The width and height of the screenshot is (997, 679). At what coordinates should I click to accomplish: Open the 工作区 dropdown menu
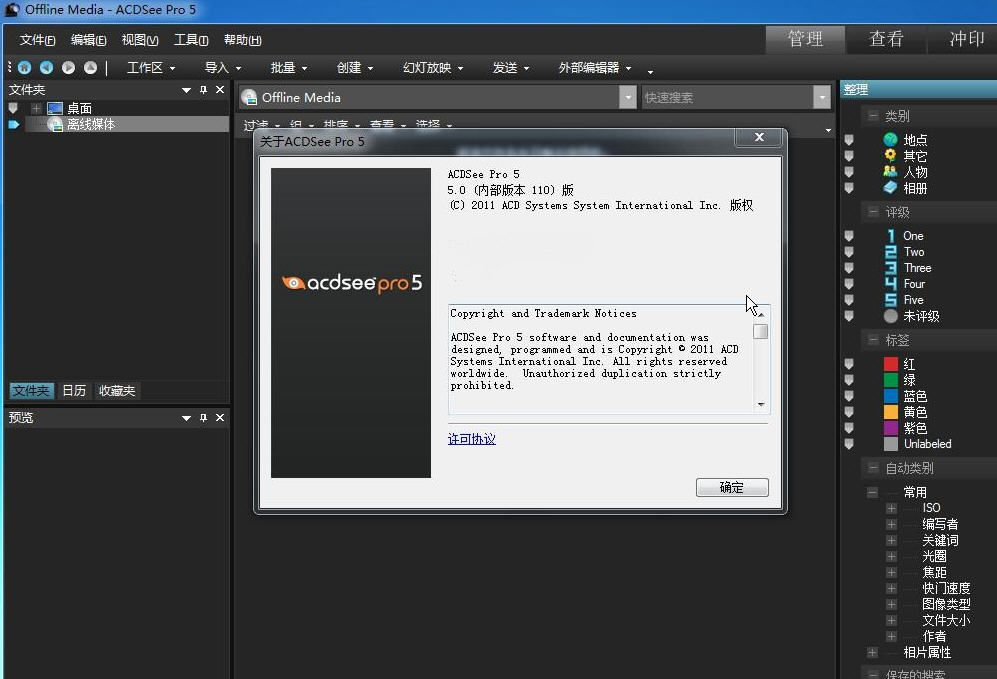[x=151, y=68]
